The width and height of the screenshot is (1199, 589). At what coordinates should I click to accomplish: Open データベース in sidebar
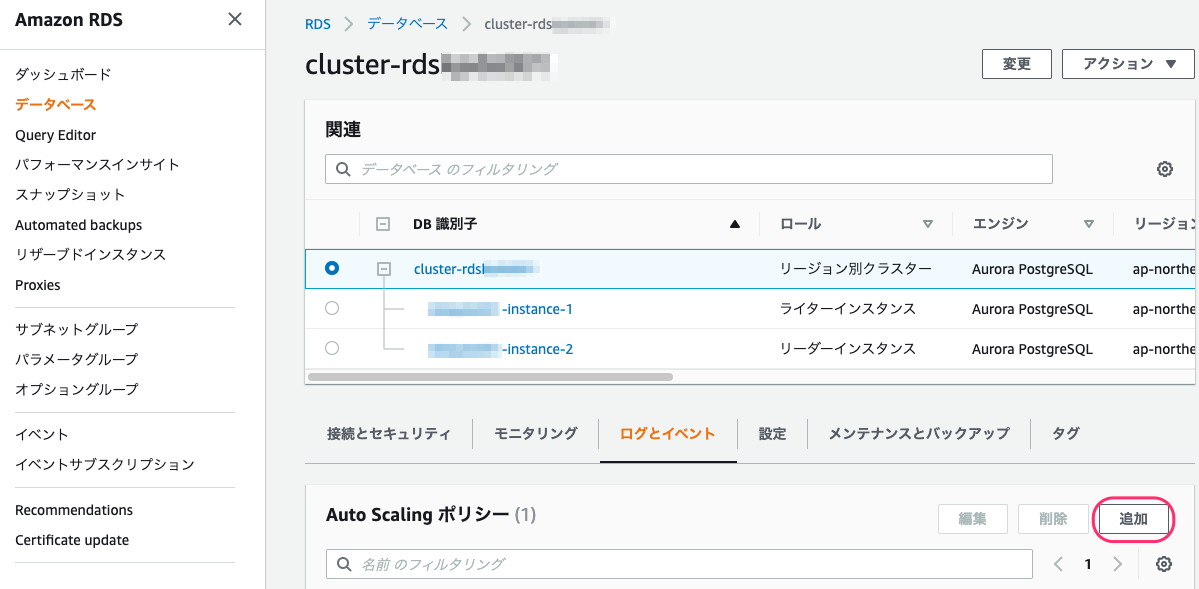[x=56, y=105]
